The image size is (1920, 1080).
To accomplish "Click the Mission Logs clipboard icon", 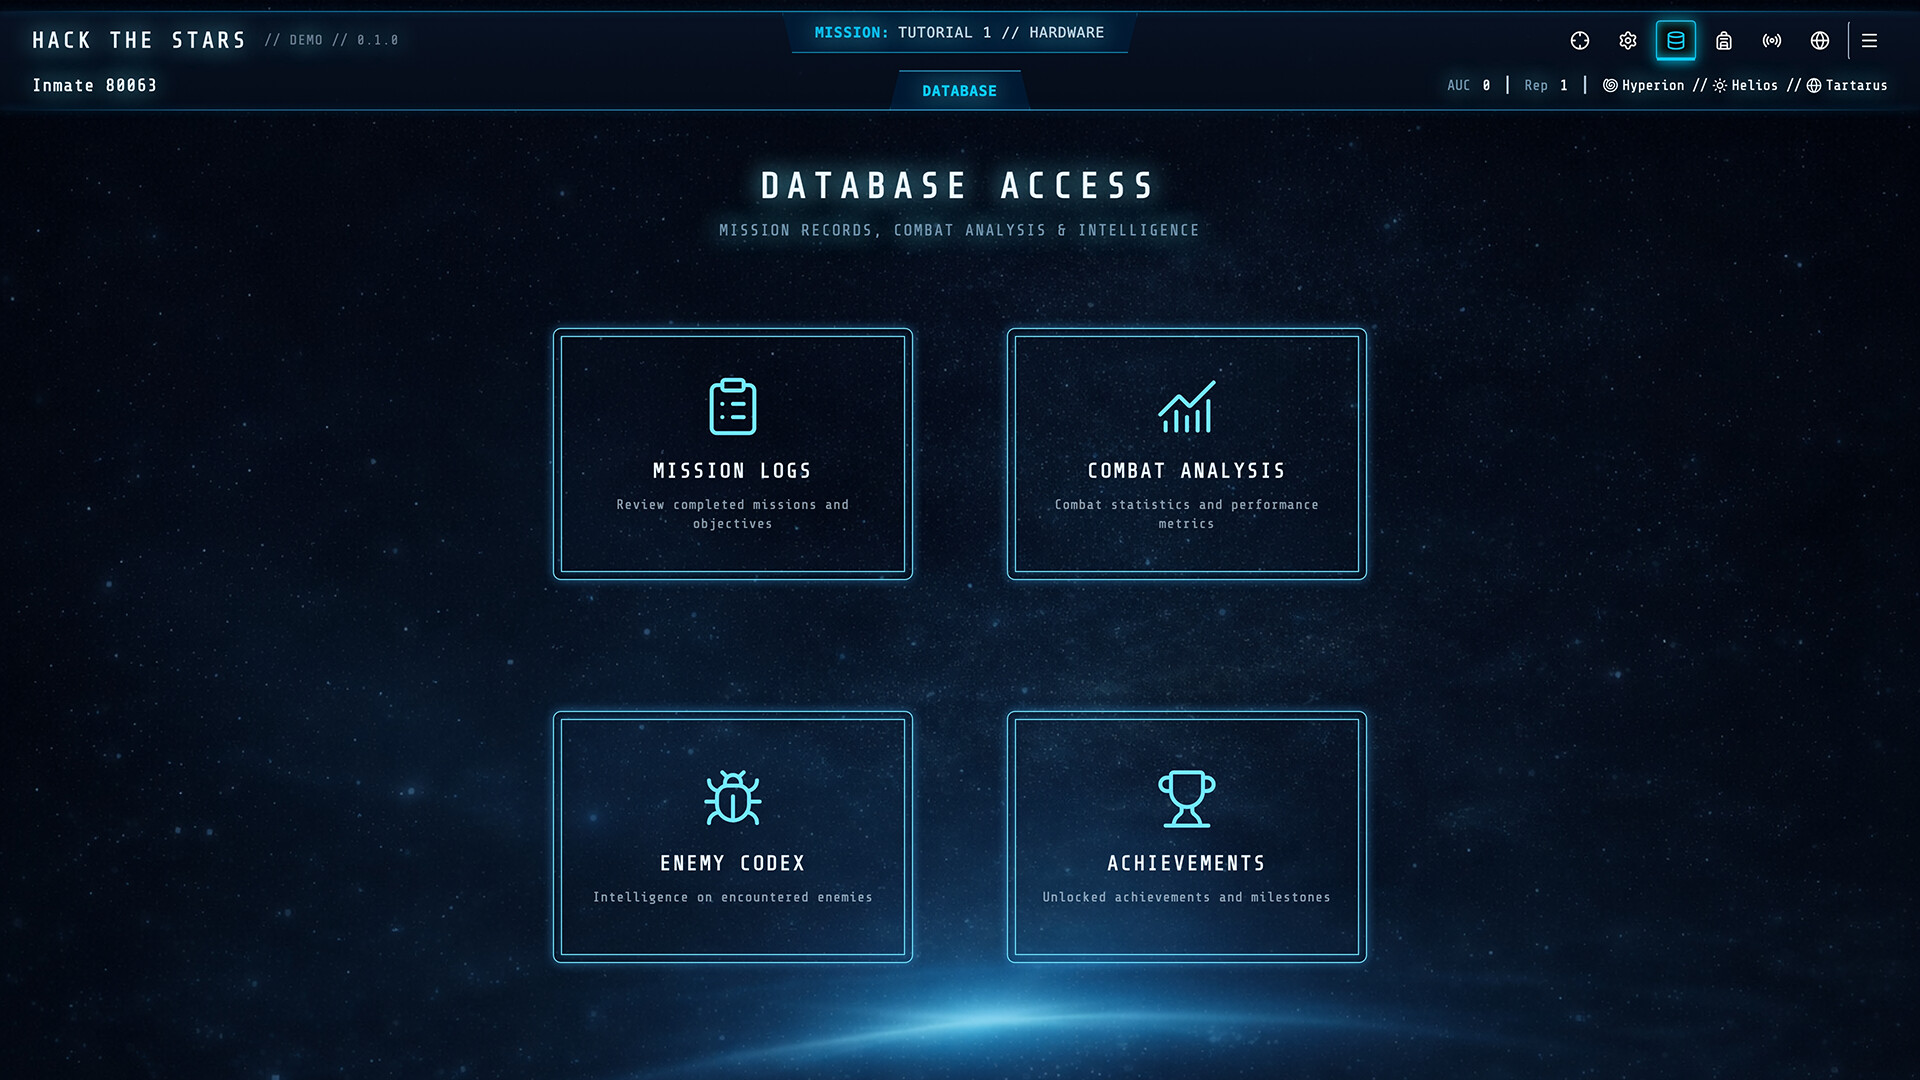I will click(733, 407).
